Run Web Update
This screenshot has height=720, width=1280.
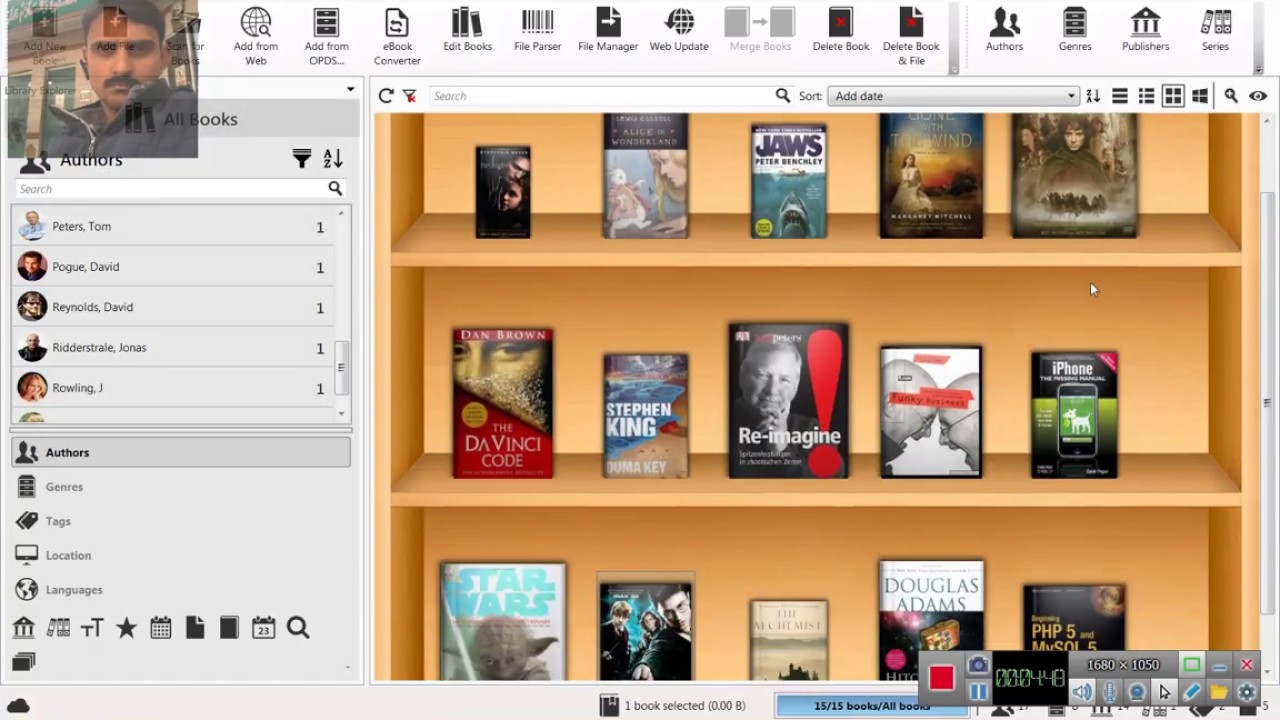(x=679, y=30)
